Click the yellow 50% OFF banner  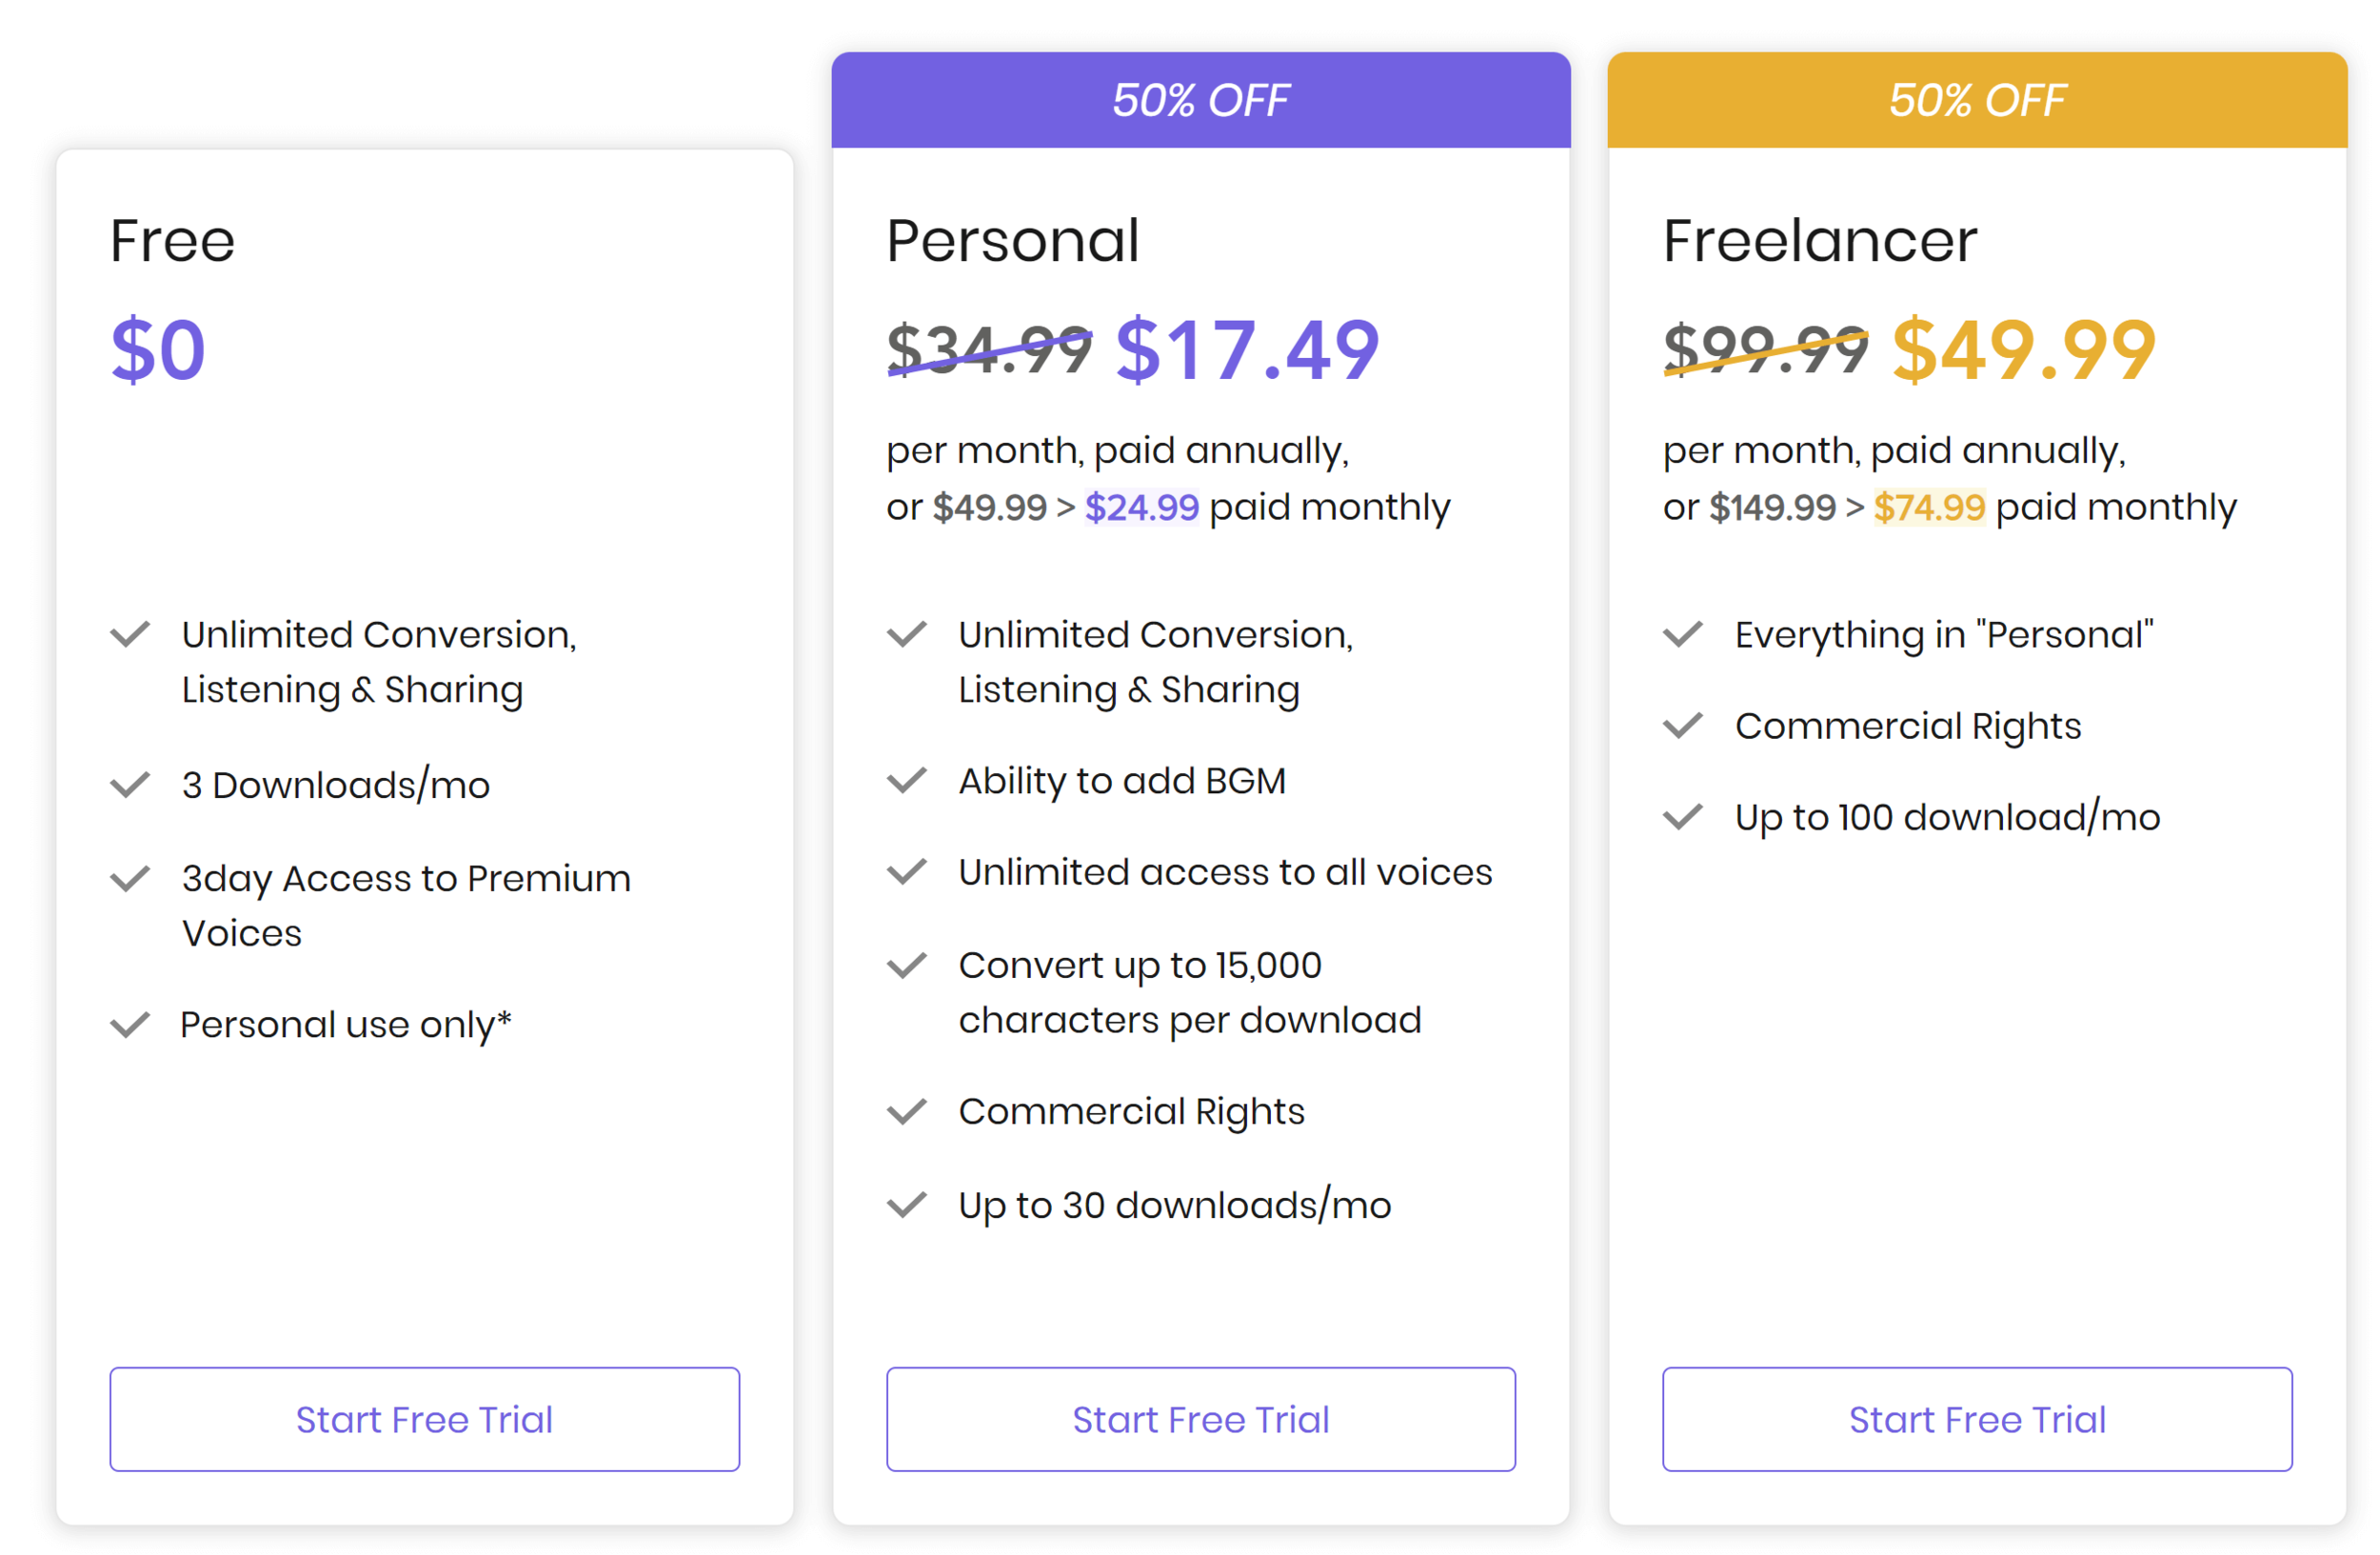[1976, 100]
